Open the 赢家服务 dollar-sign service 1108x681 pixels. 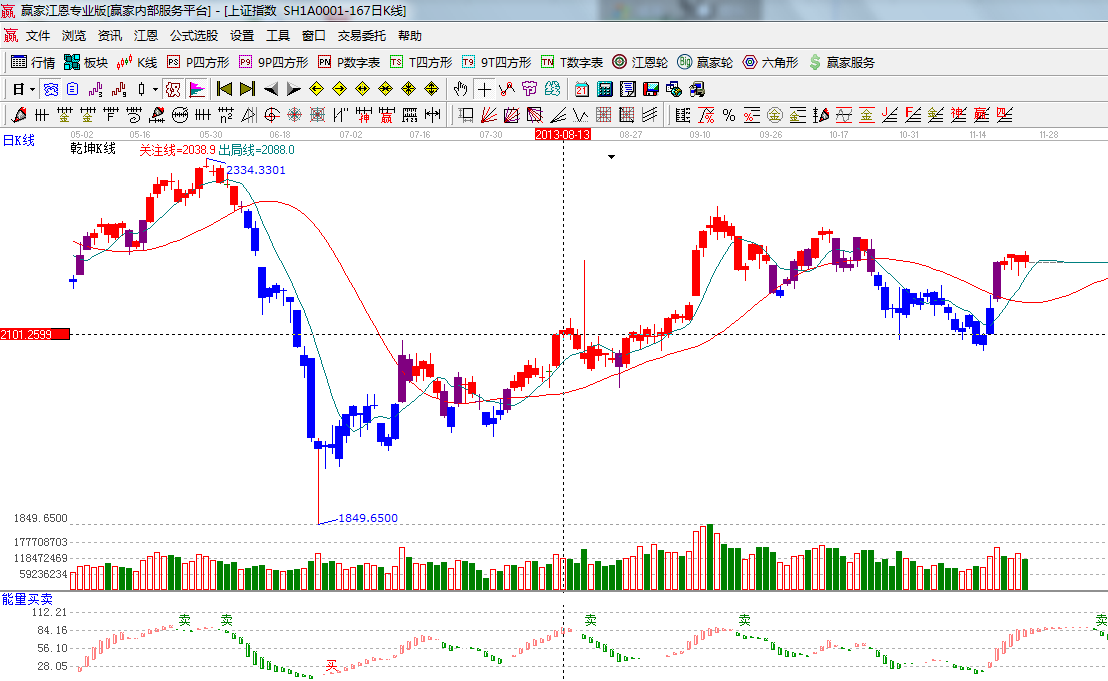pyautogui.click(x=841, y=62)
